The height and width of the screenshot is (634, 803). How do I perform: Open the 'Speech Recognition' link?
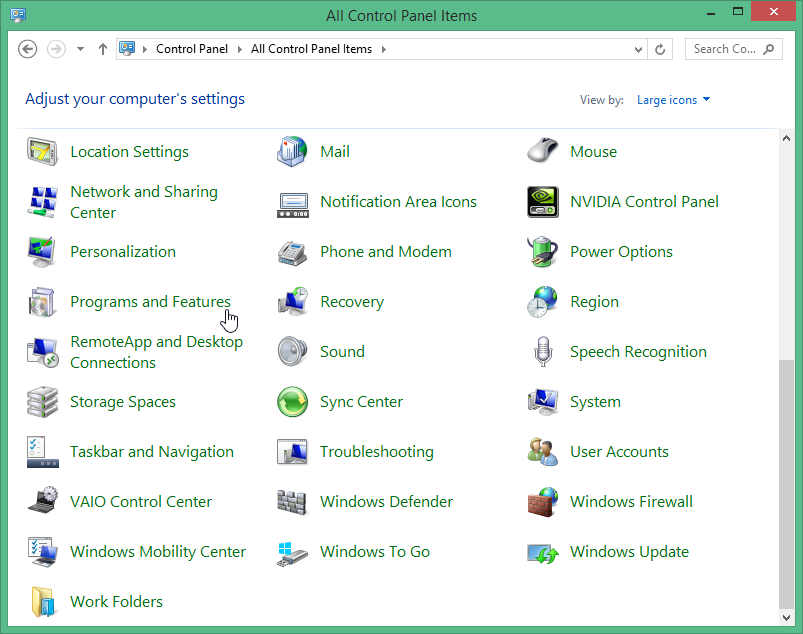pos(638,352)
